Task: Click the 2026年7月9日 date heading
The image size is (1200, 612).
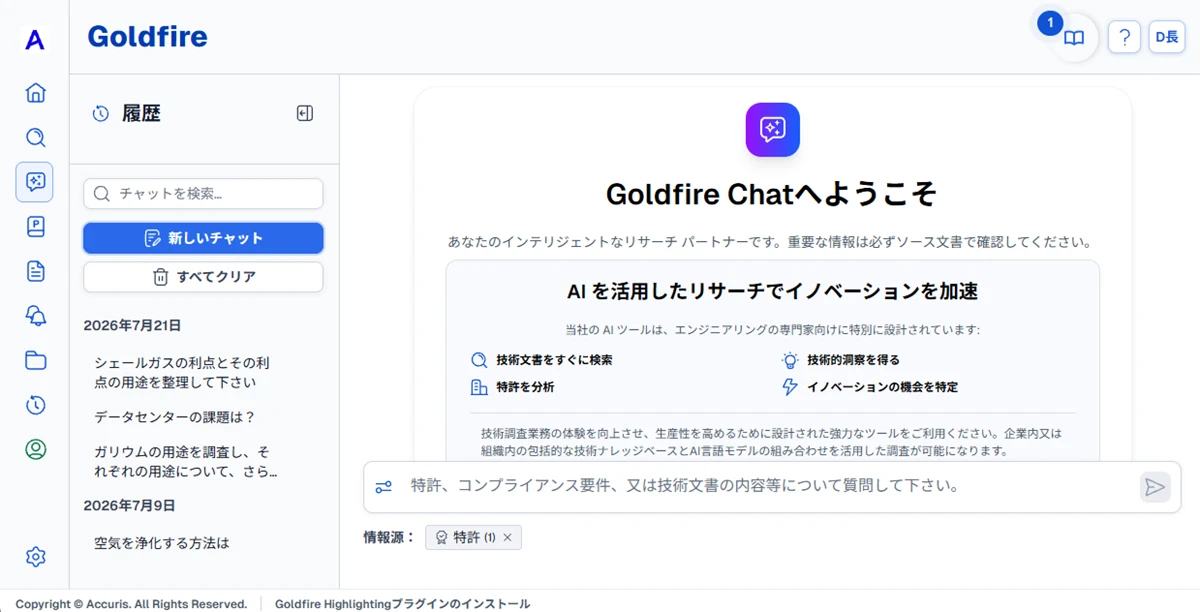Action: pos(129,505)
